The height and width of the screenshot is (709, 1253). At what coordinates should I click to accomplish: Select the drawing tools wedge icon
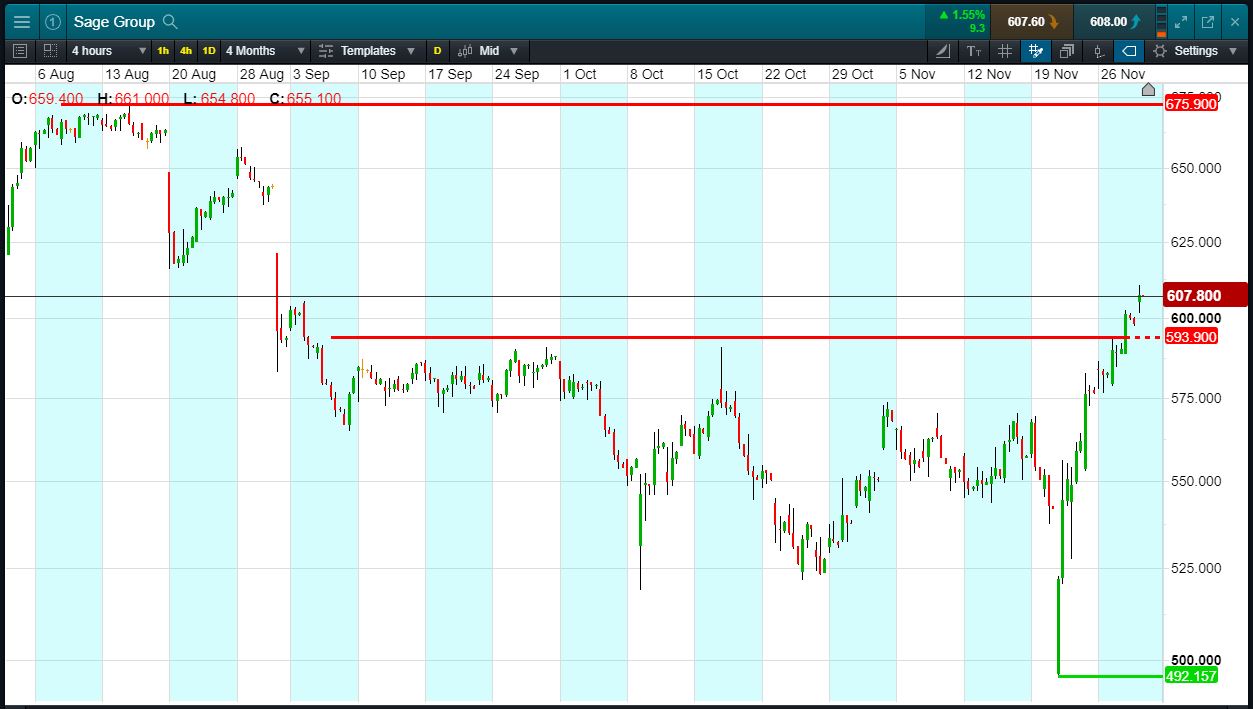[x=943, y=50]
